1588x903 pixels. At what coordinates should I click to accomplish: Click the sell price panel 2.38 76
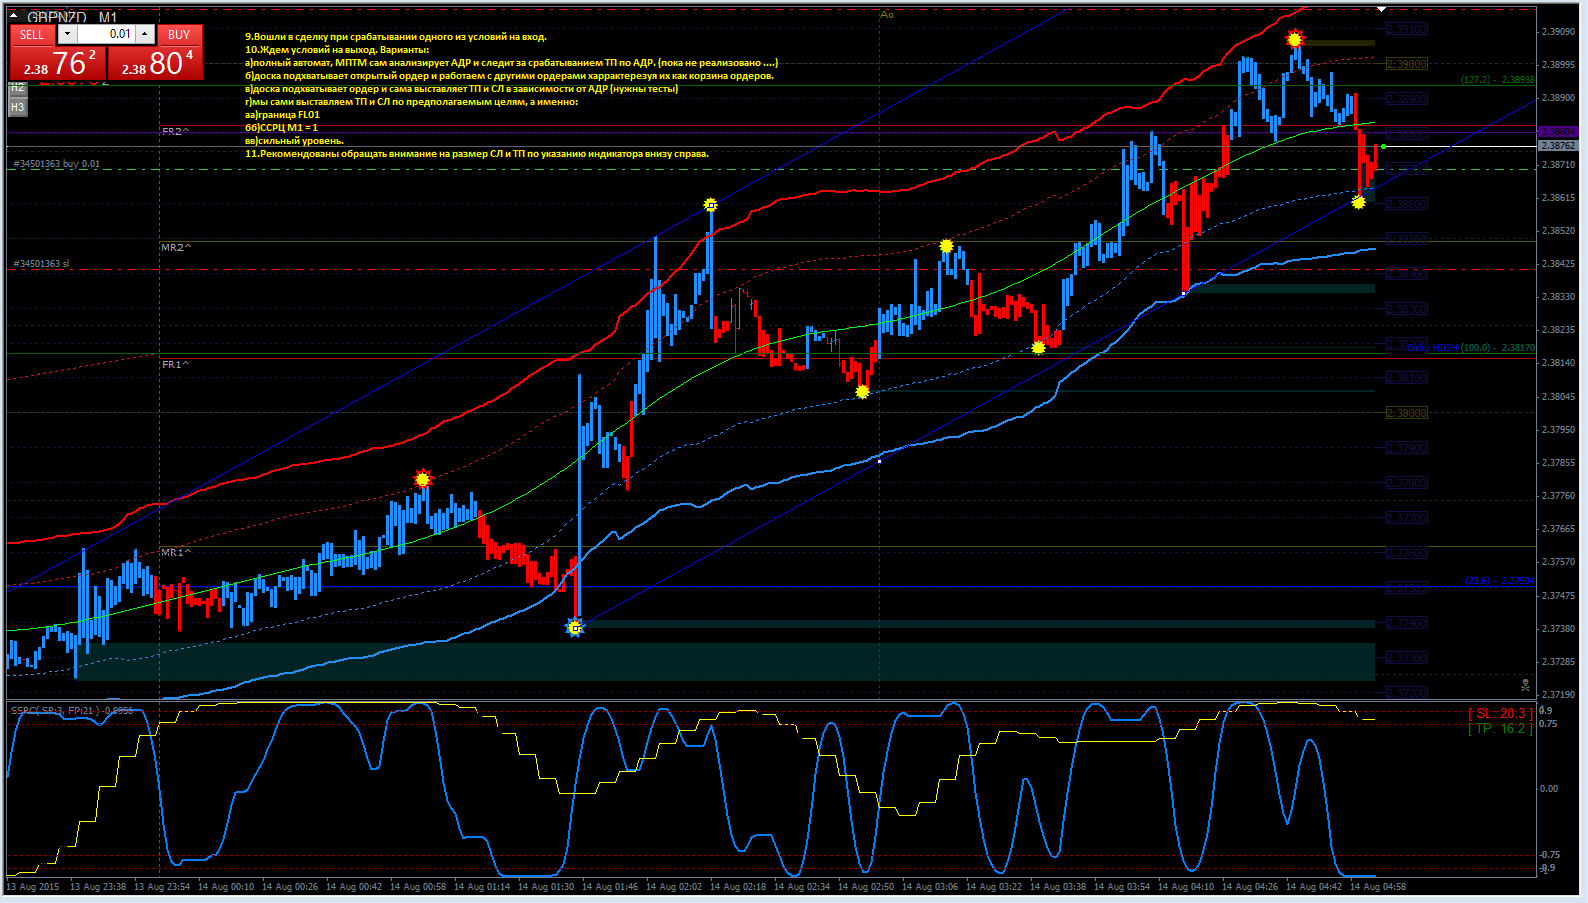coord(59,62)
